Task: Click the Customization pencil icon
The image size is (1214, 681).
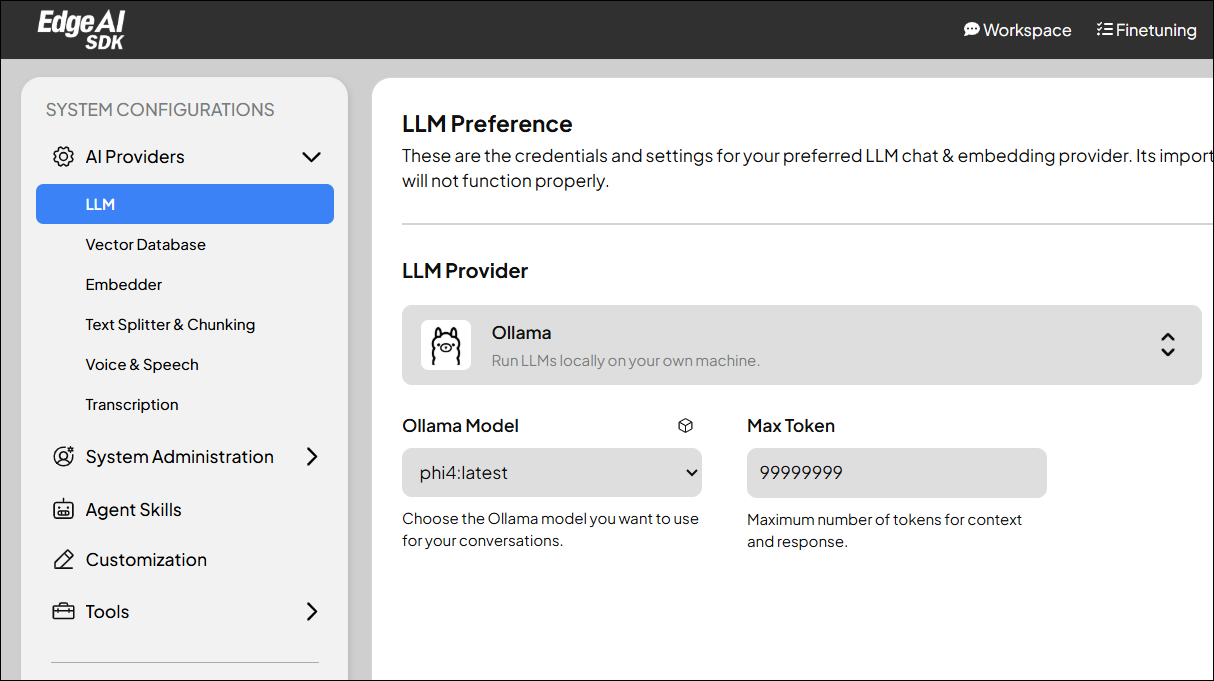Action: (64, 560)
